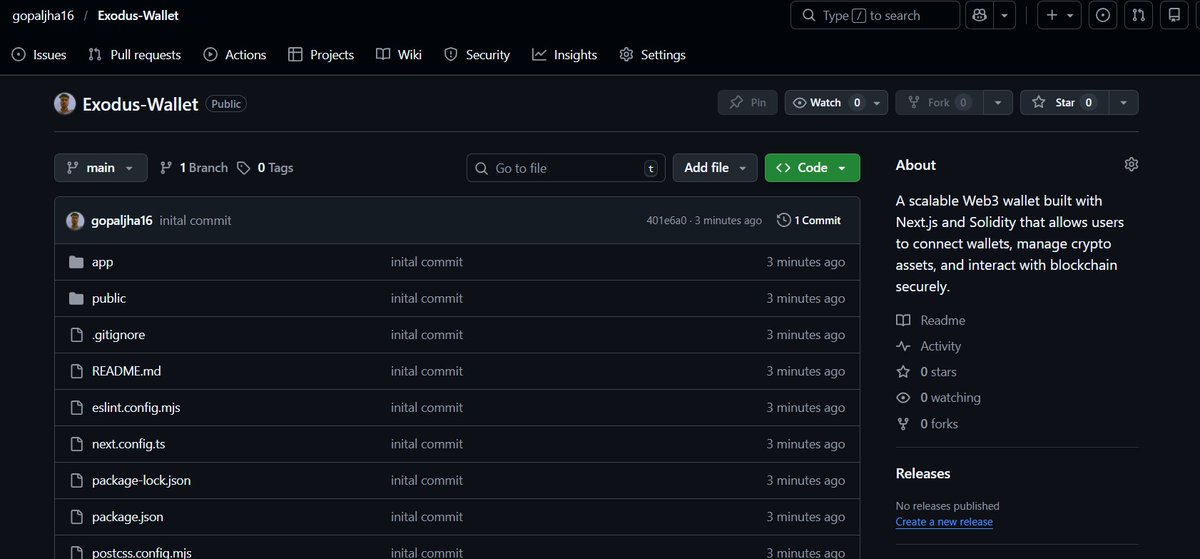Click the package-lock.json file icon

[x=76, y=480]
